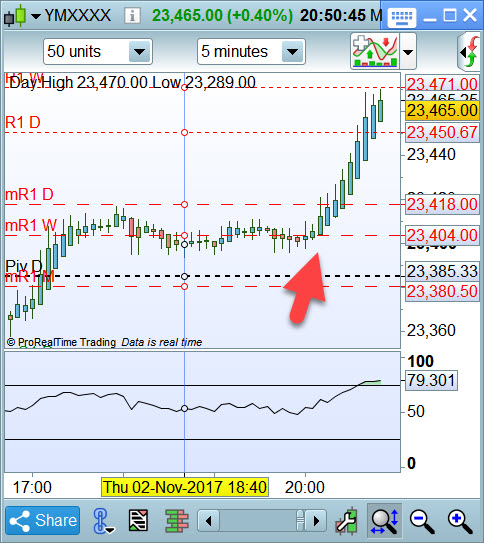Click the 17:00 time axis label
Screen dimensions: 484x543
click(32, 487)
